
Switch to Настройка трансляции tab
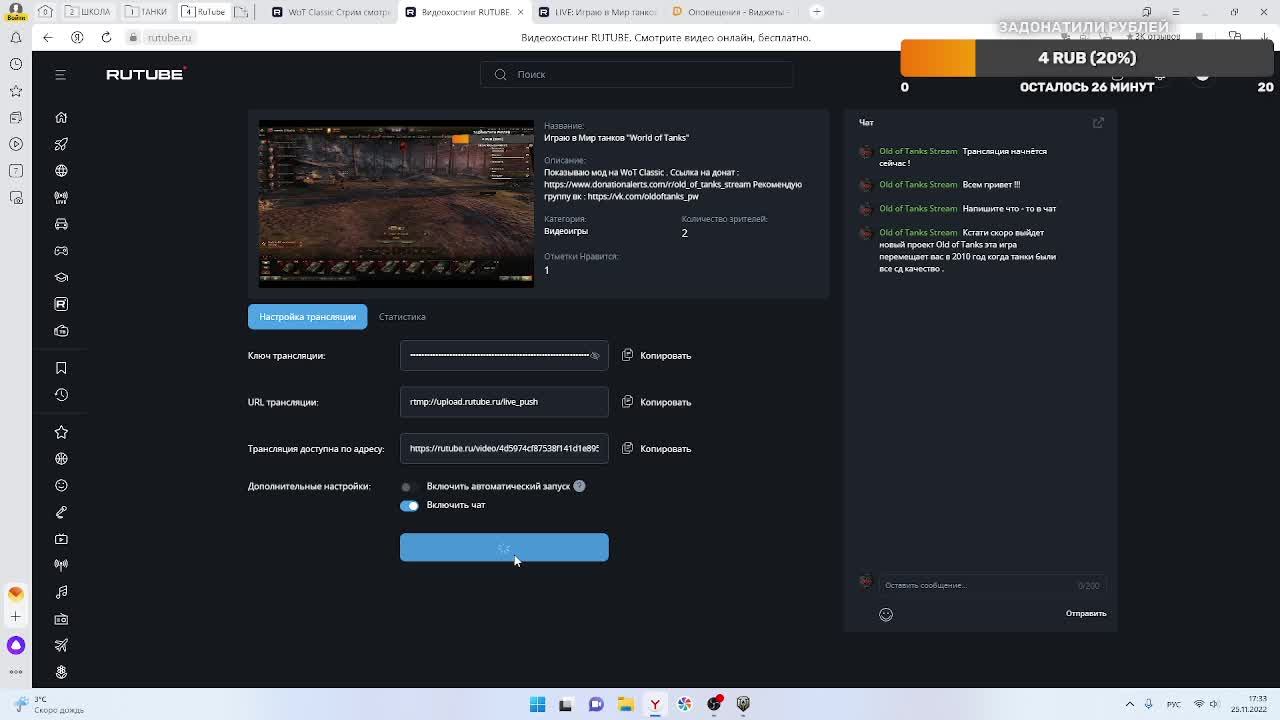click(307, 316)
